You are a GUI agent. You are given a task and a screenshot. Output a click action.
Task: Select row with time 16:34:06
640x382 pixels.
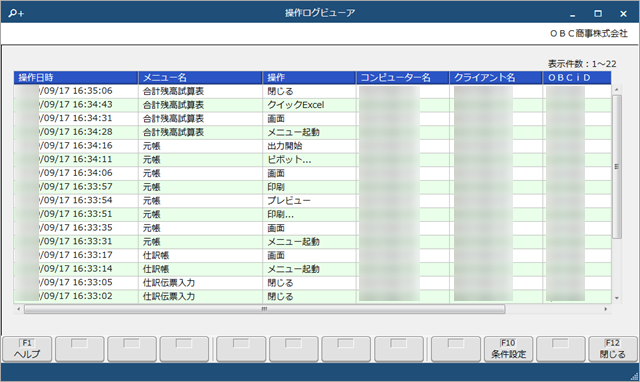tap(313, 173)
